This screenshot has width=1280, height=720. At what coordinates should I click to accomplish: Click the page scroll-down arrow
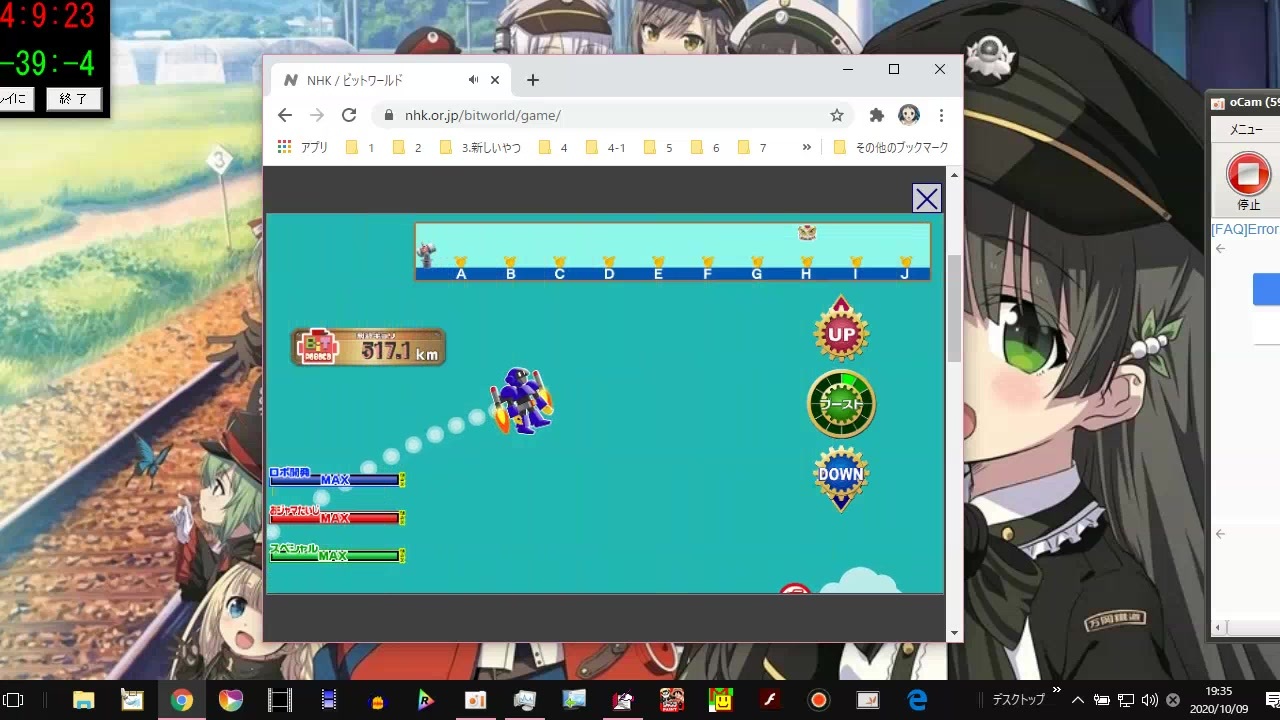click(954, 632)
